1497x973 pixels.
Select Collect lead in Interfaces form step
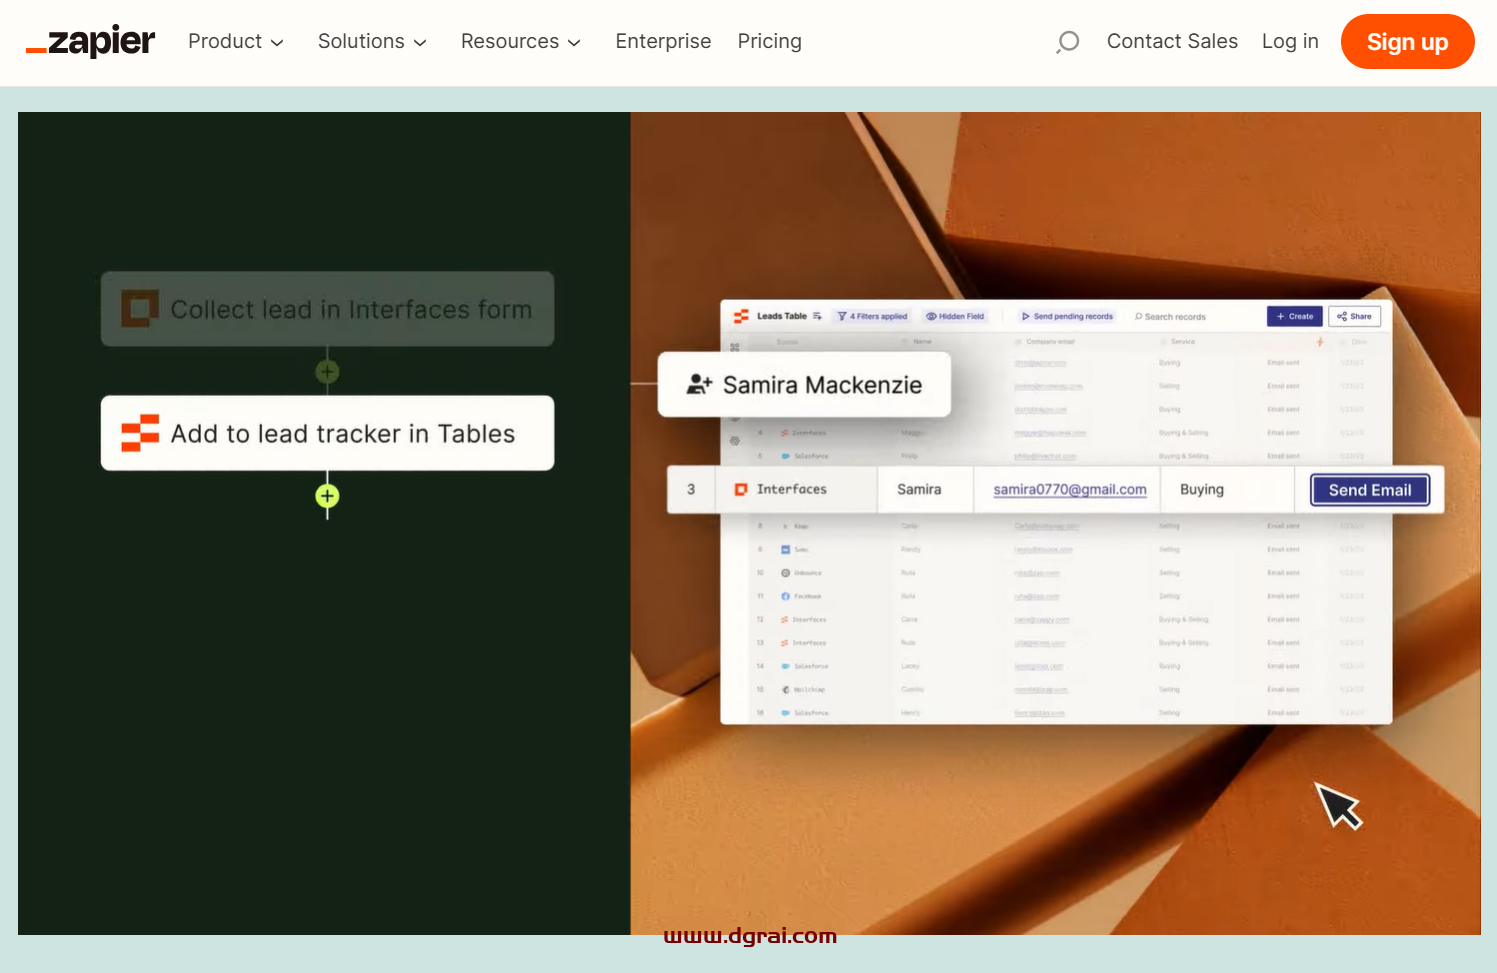click(327, 309)
